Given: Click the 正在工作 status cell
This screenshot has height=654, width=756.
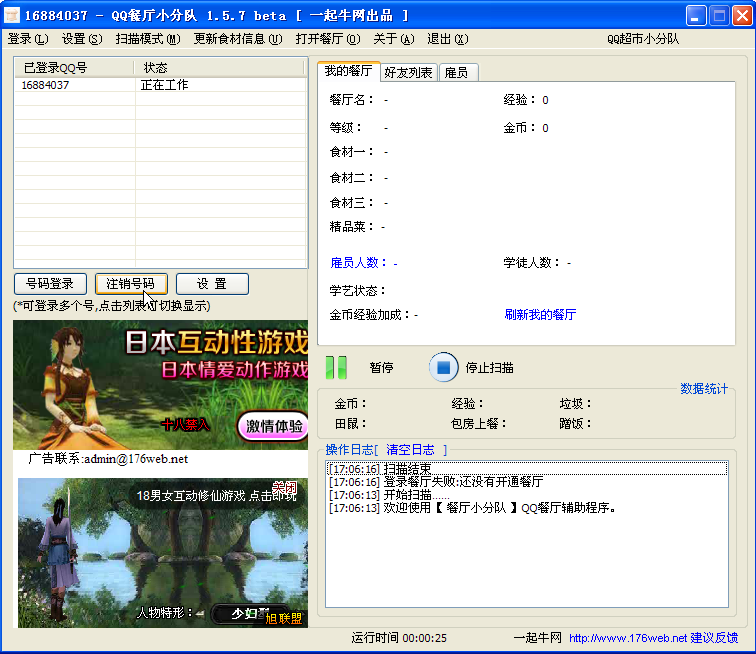Looking at the screenshot, I should [x=164, y=85].
